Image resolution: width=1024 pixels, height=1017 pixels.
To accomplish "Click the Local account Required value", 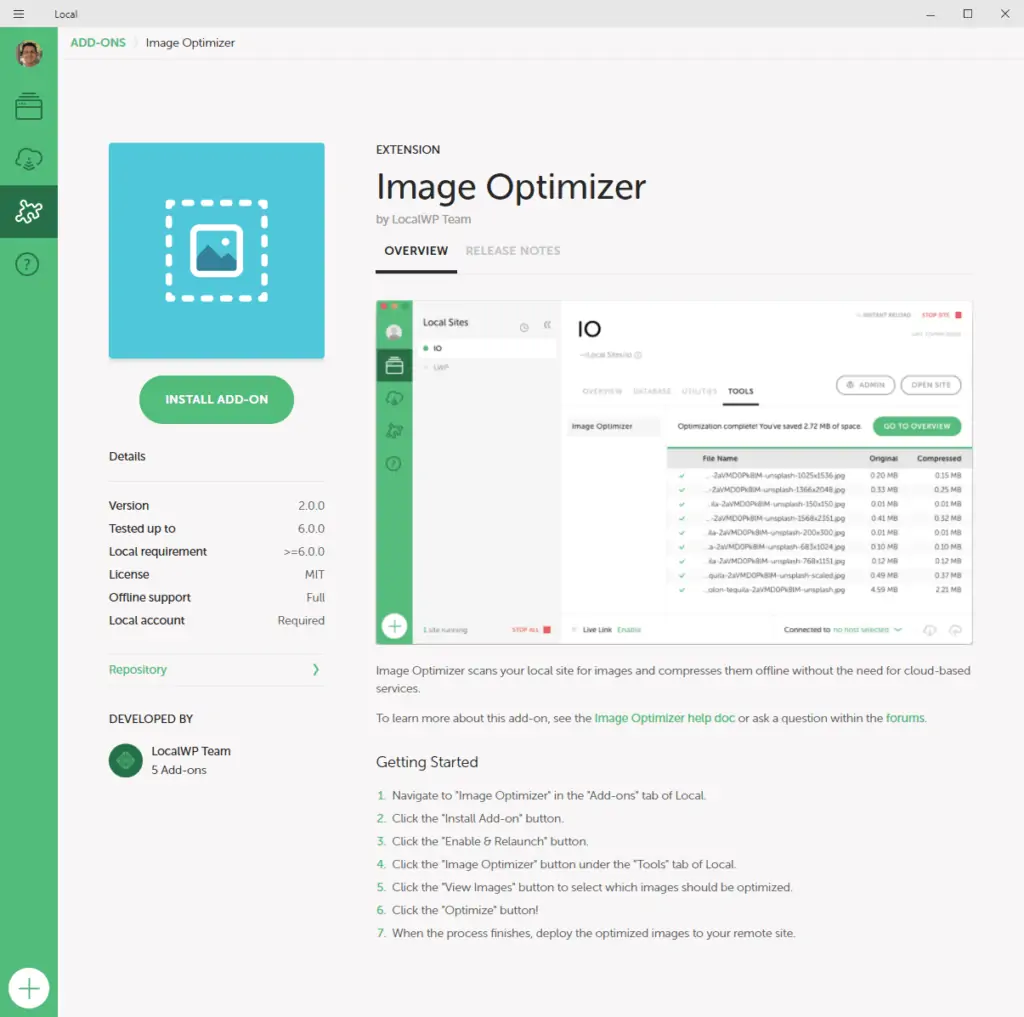I will (x=300, y=620).
